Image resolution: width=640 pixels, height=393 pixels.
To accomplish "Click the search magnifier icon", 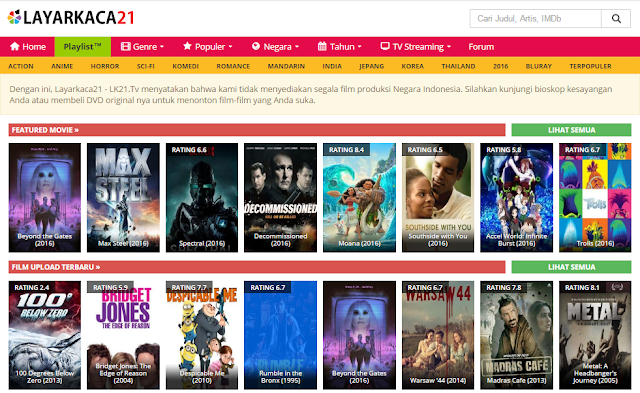I will [x=616, y=19].
